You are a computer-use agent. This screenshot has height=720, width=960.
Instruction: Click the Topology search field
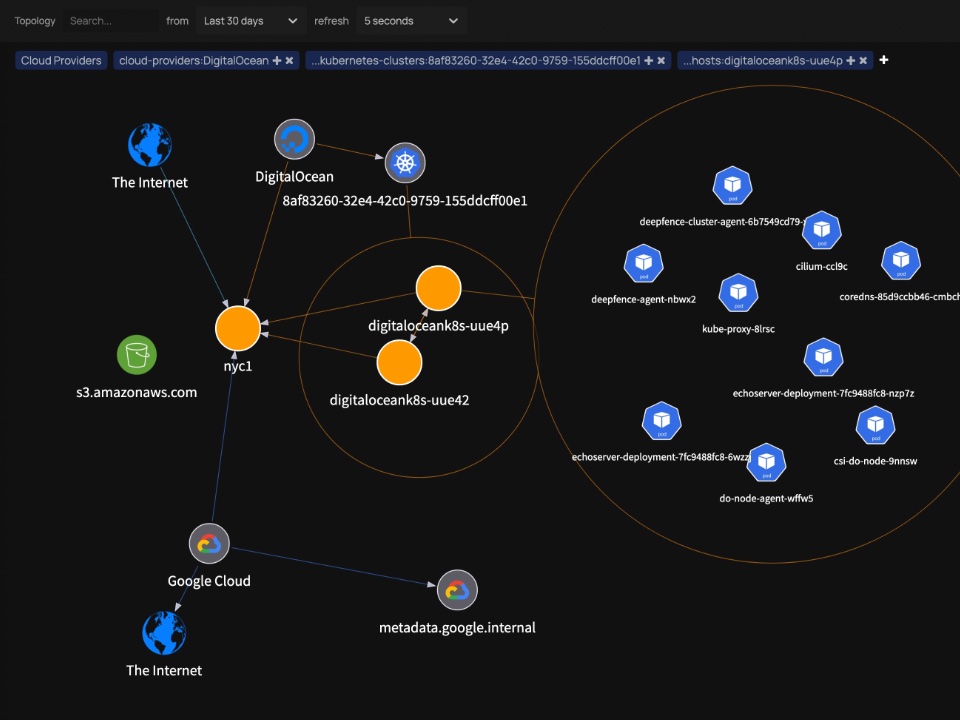[110, 21]
